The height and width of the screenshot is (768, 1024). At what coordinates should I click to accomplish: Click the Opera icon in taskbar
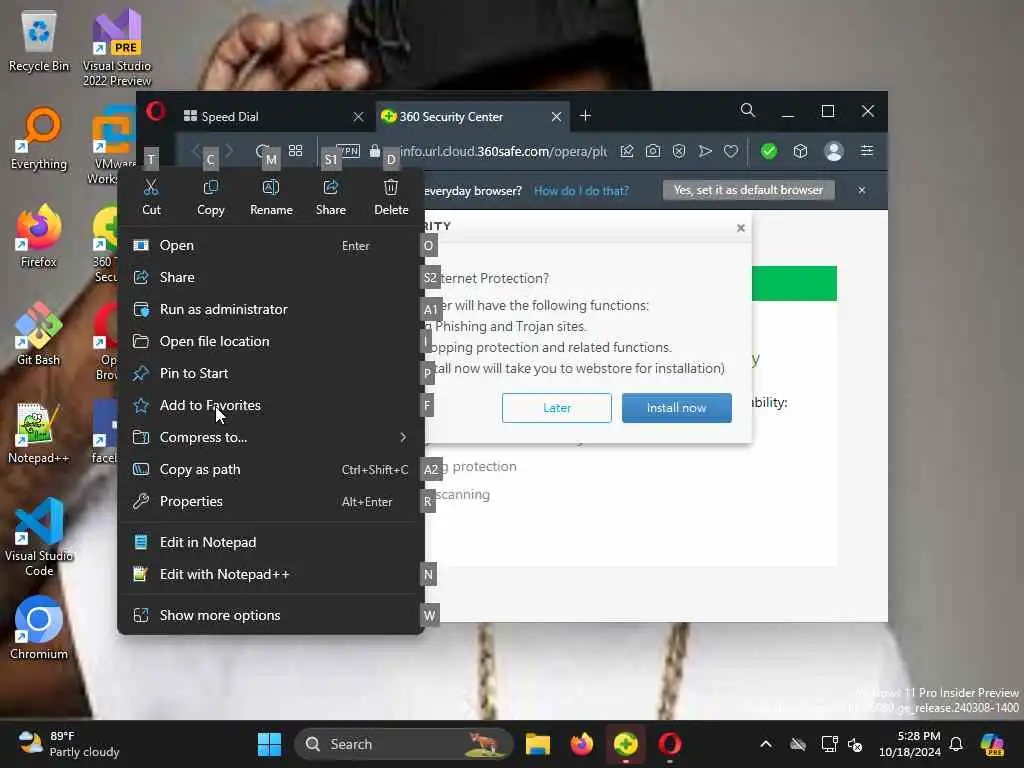pos(669,744)
